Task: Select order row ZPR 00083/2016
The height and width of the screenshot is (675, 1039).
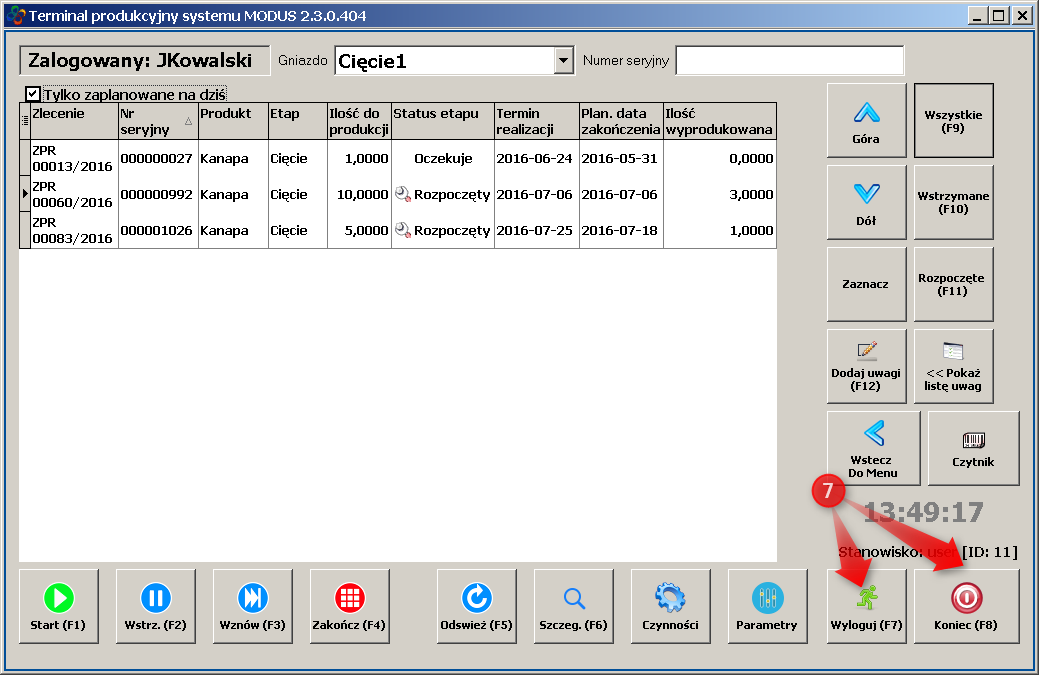Action: [72, 230]
